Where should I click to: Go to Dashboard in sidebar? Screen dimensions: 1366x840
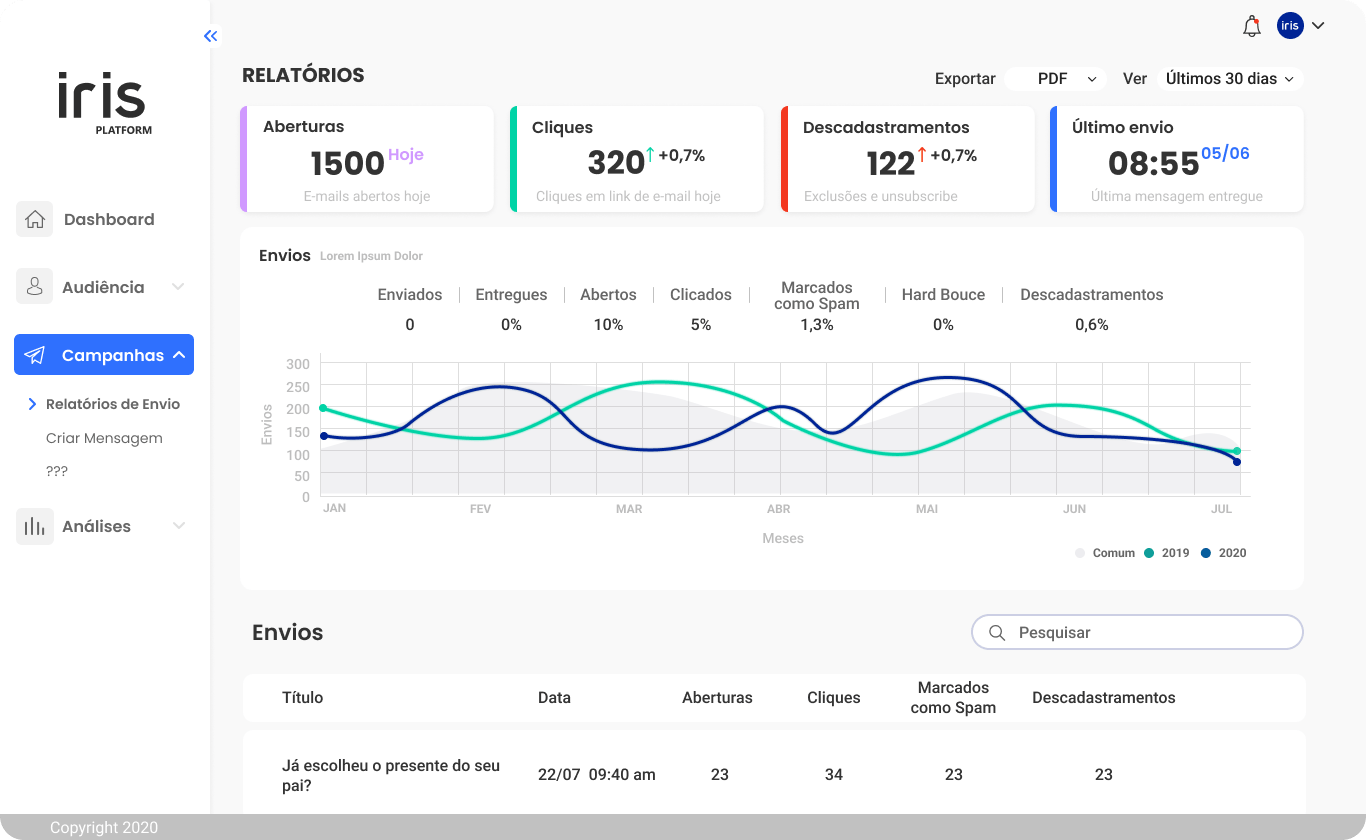click(109, 219)
